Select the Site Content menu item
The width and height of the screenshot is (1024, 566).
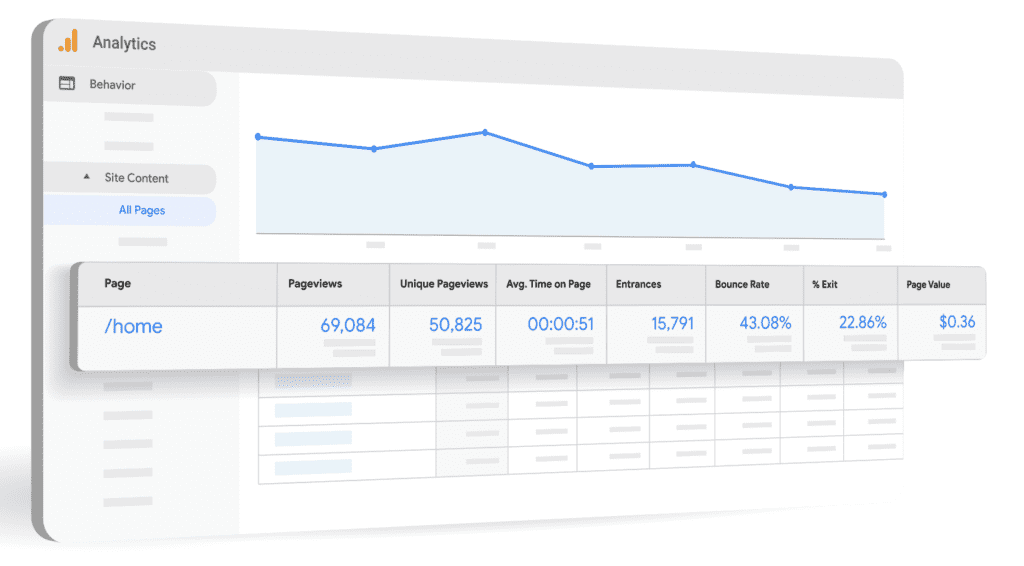pos(137,178)
